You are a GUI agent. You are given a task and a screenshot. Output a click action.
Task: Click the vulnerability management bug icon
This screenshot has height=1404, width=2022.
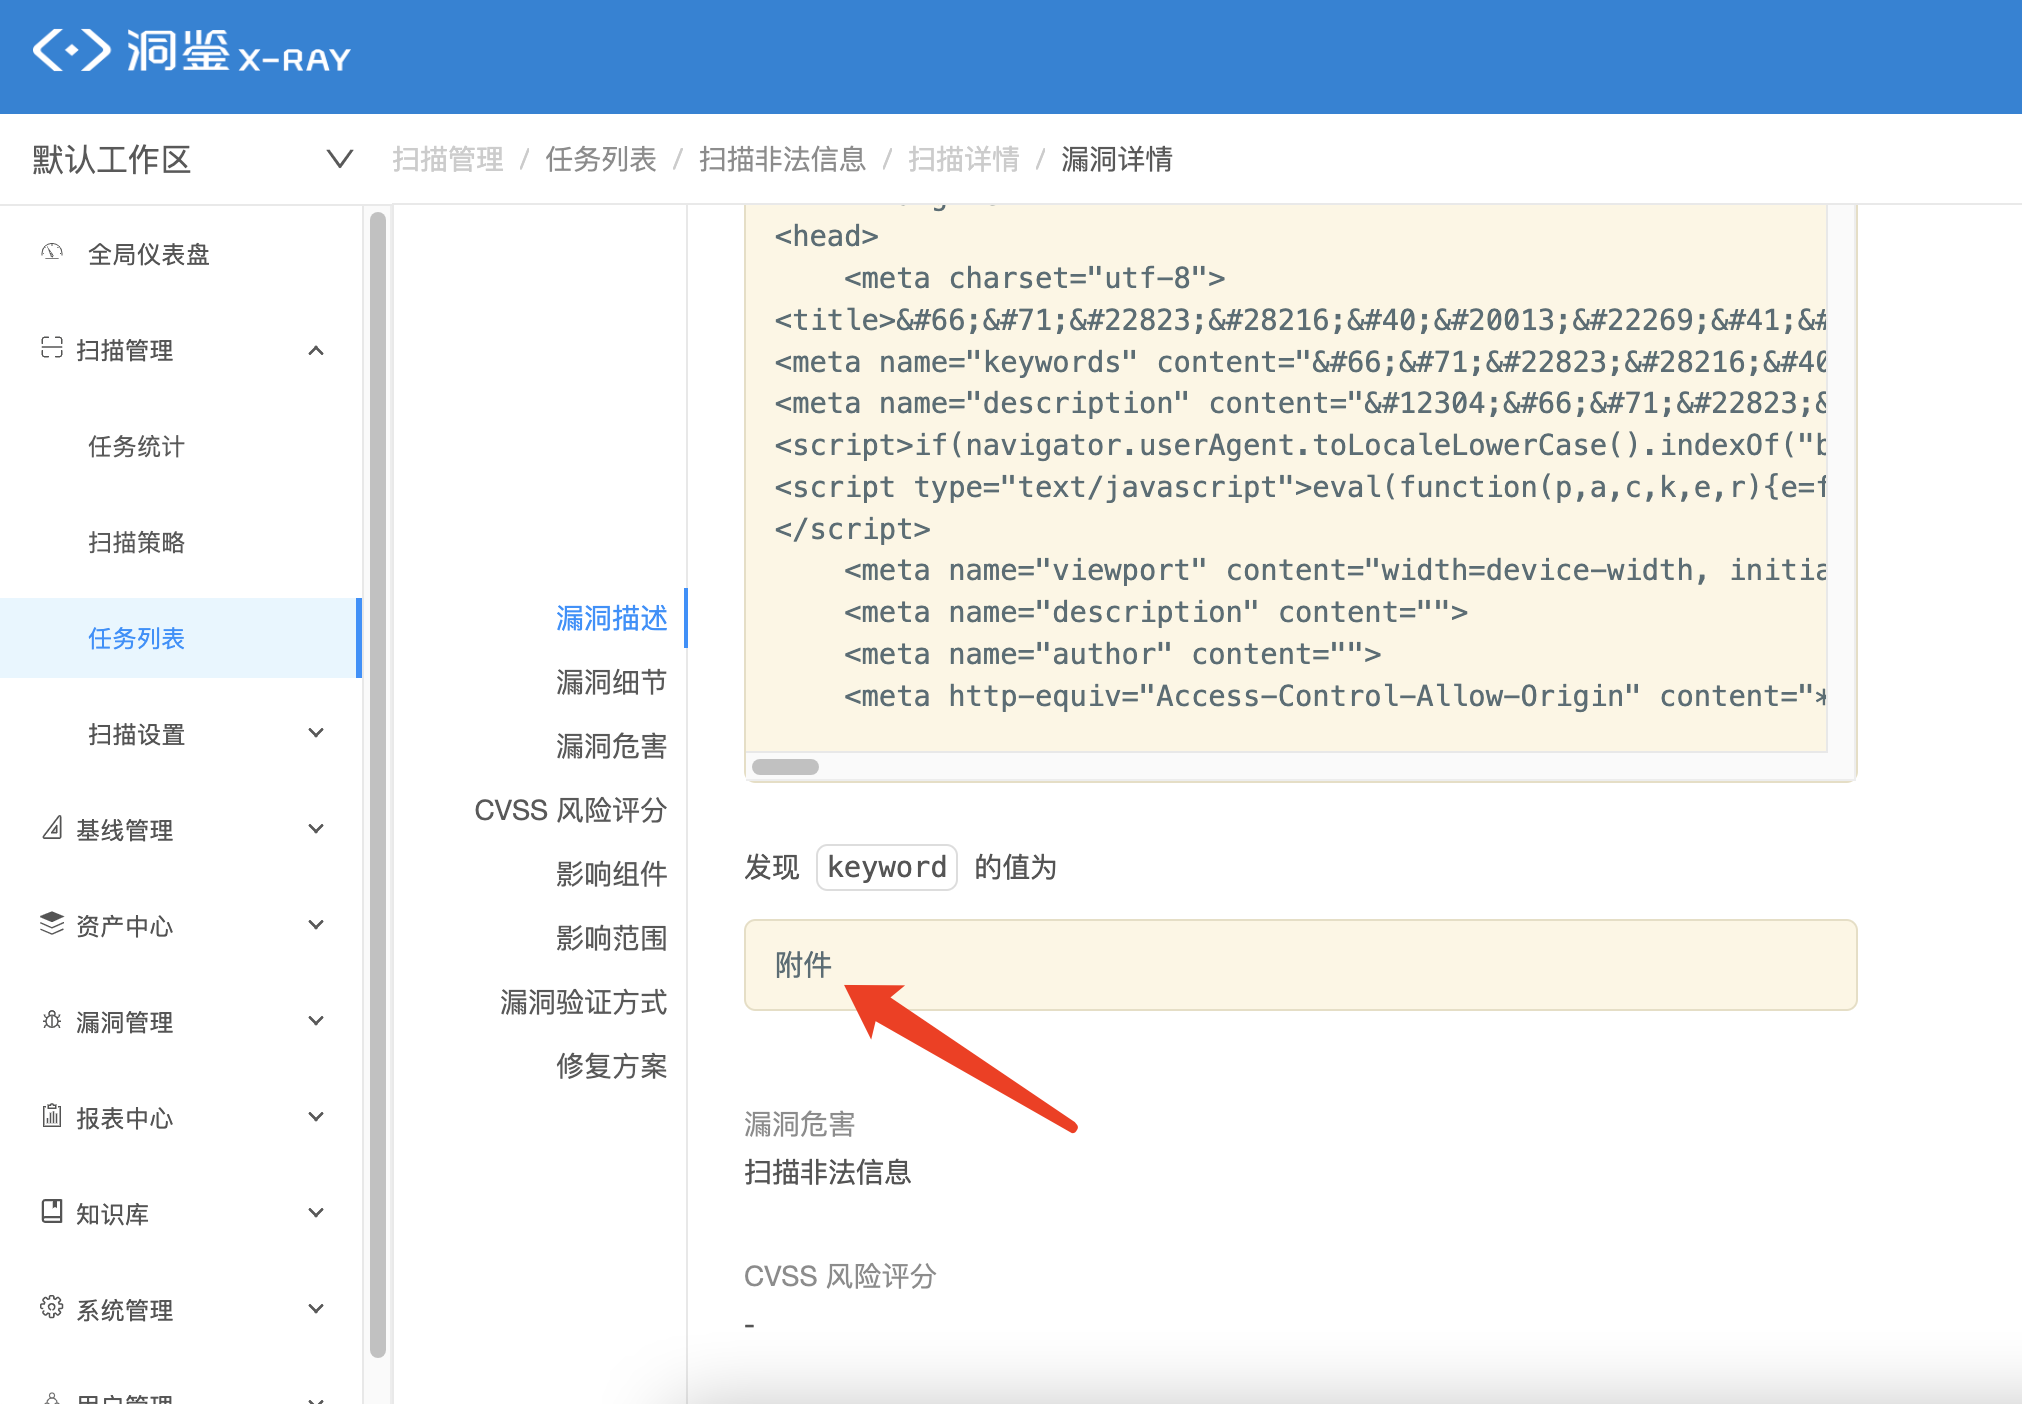(52, 1020)
